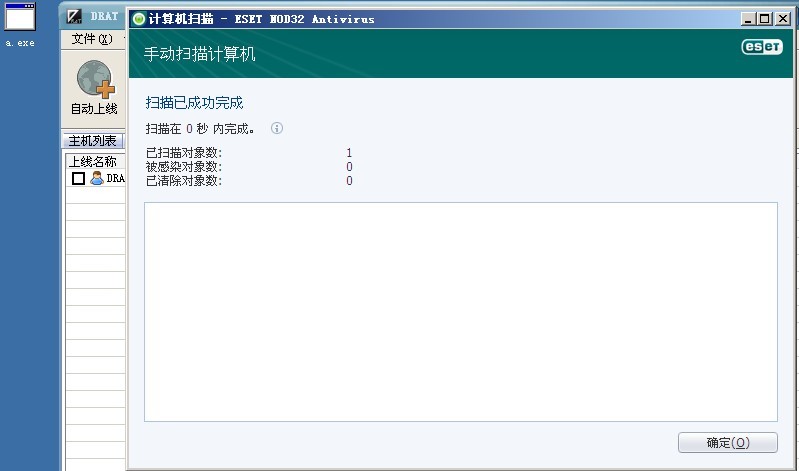The image size is (799, 471).
Task: Open the 自动上线 globe tool in DRAT
Action: [94, 87]
